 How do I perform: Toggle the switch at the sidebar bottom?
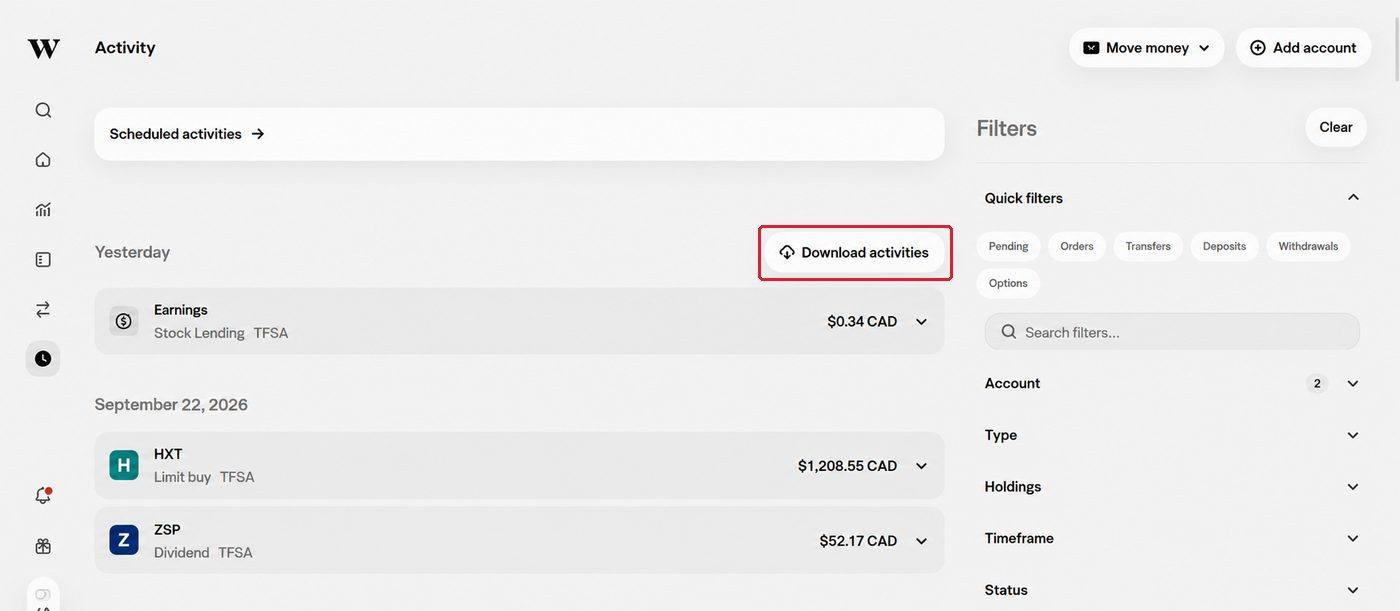[x=43, y=594]
